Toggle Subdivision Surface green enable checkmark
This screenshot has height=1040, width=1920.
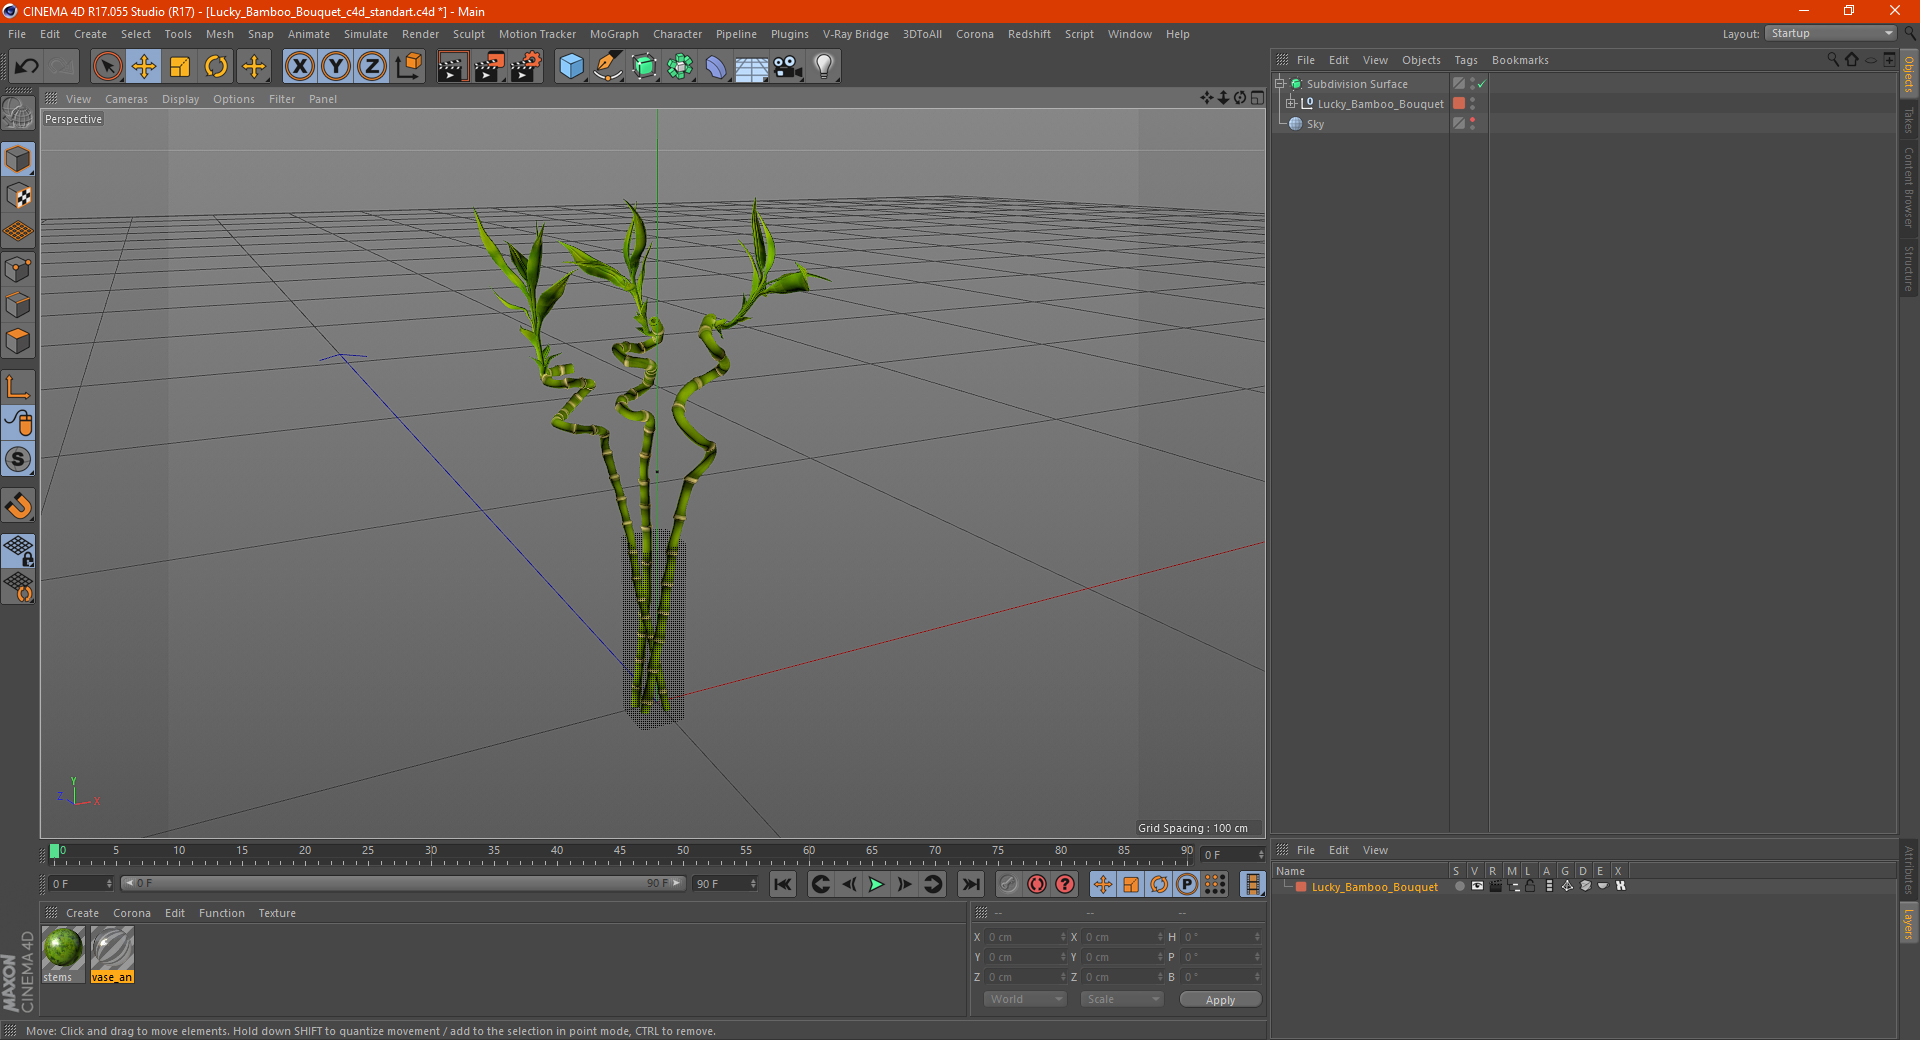1481,84
